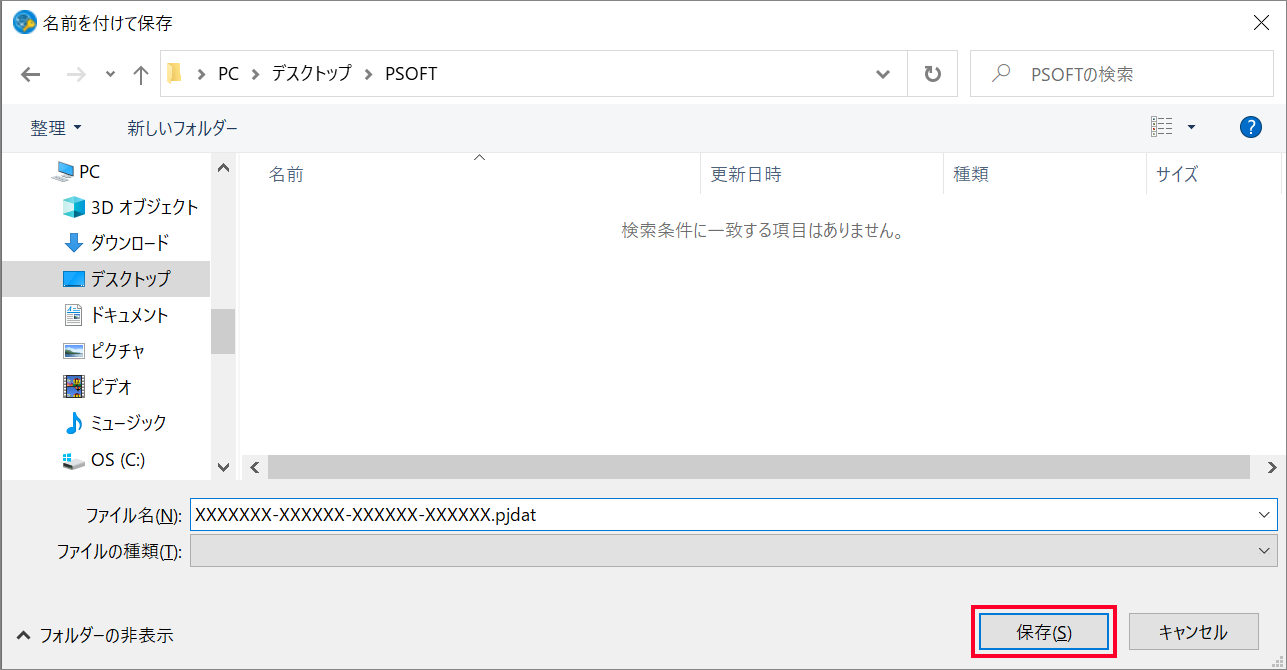The height and width of the screenshot is (670, 1287).
Task: Collapse folders with フォルダーの非表示
Action: pyautogui.click(x=95, y=635)
